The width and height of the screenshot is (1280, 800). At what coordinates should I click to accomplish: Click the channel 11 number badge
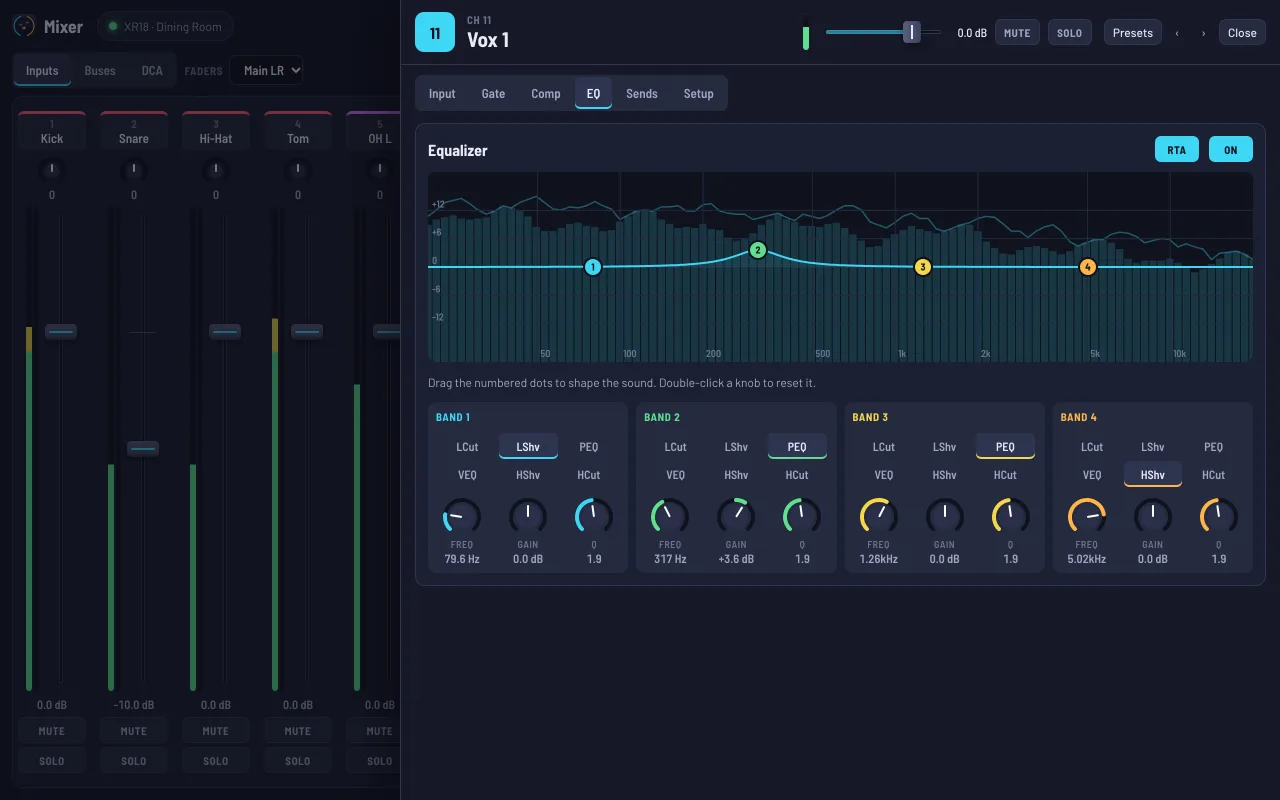click(x=434, y=33)
